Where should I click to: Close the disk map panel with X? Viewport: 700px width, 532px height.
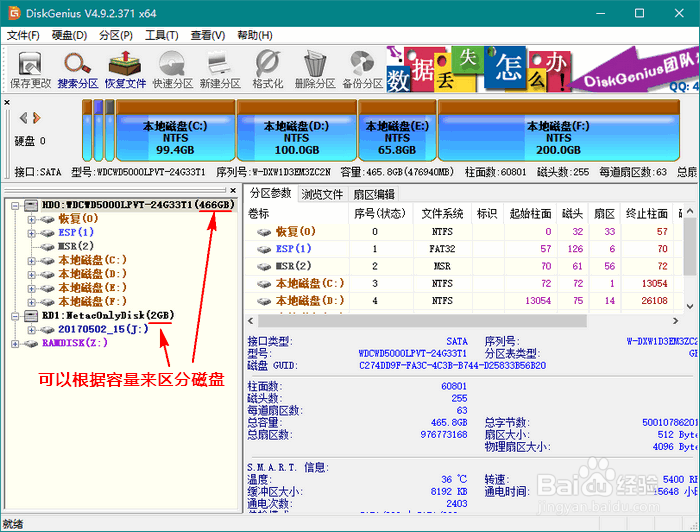click(7, 102)
